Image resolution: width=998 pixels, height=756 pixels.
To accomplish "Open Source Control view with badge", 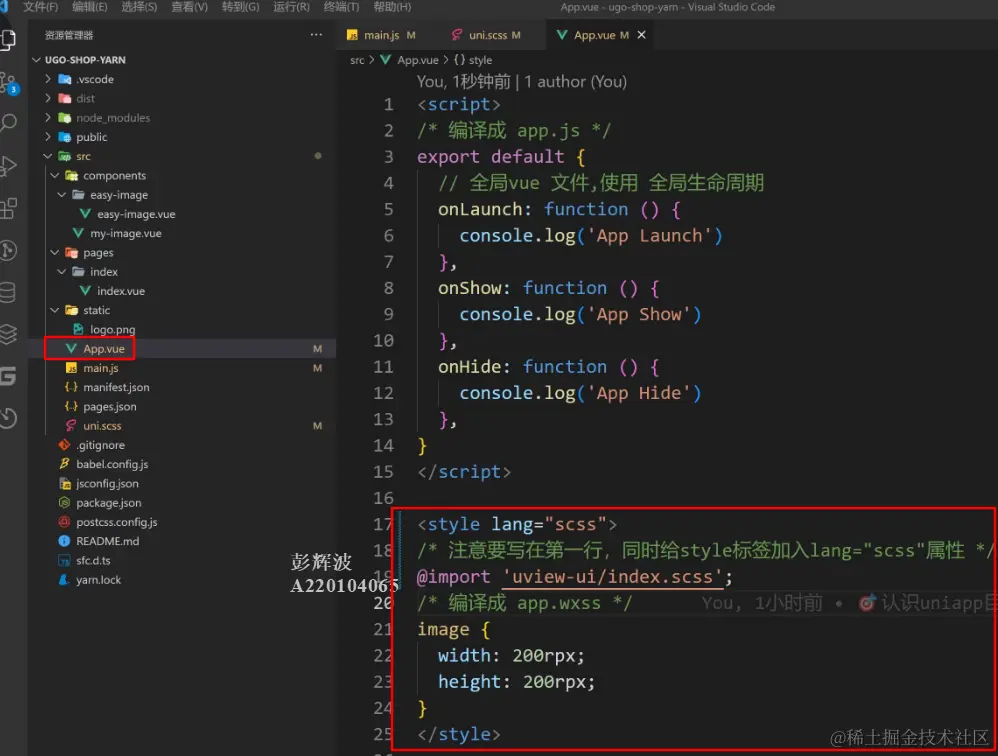I will [8, 83].
